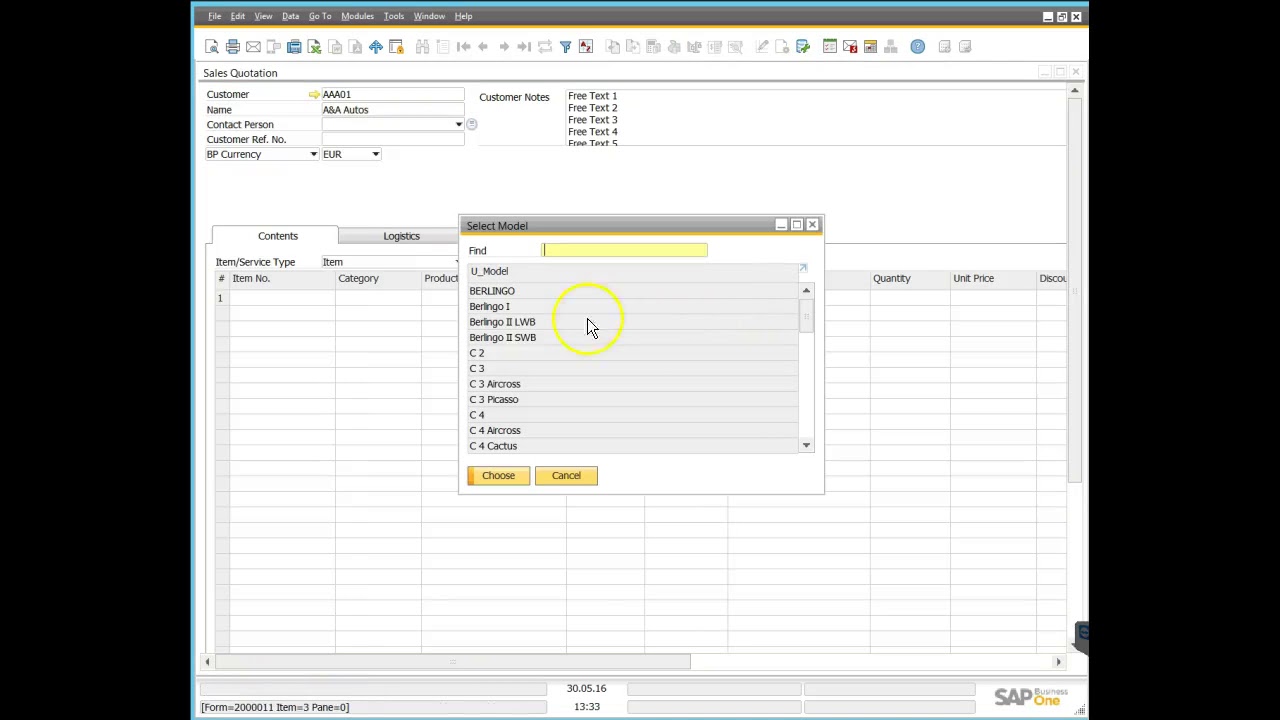Screen dimensions: 1280x720
Task: Go to First Data Record icon
Action: [x=463, y=47]
